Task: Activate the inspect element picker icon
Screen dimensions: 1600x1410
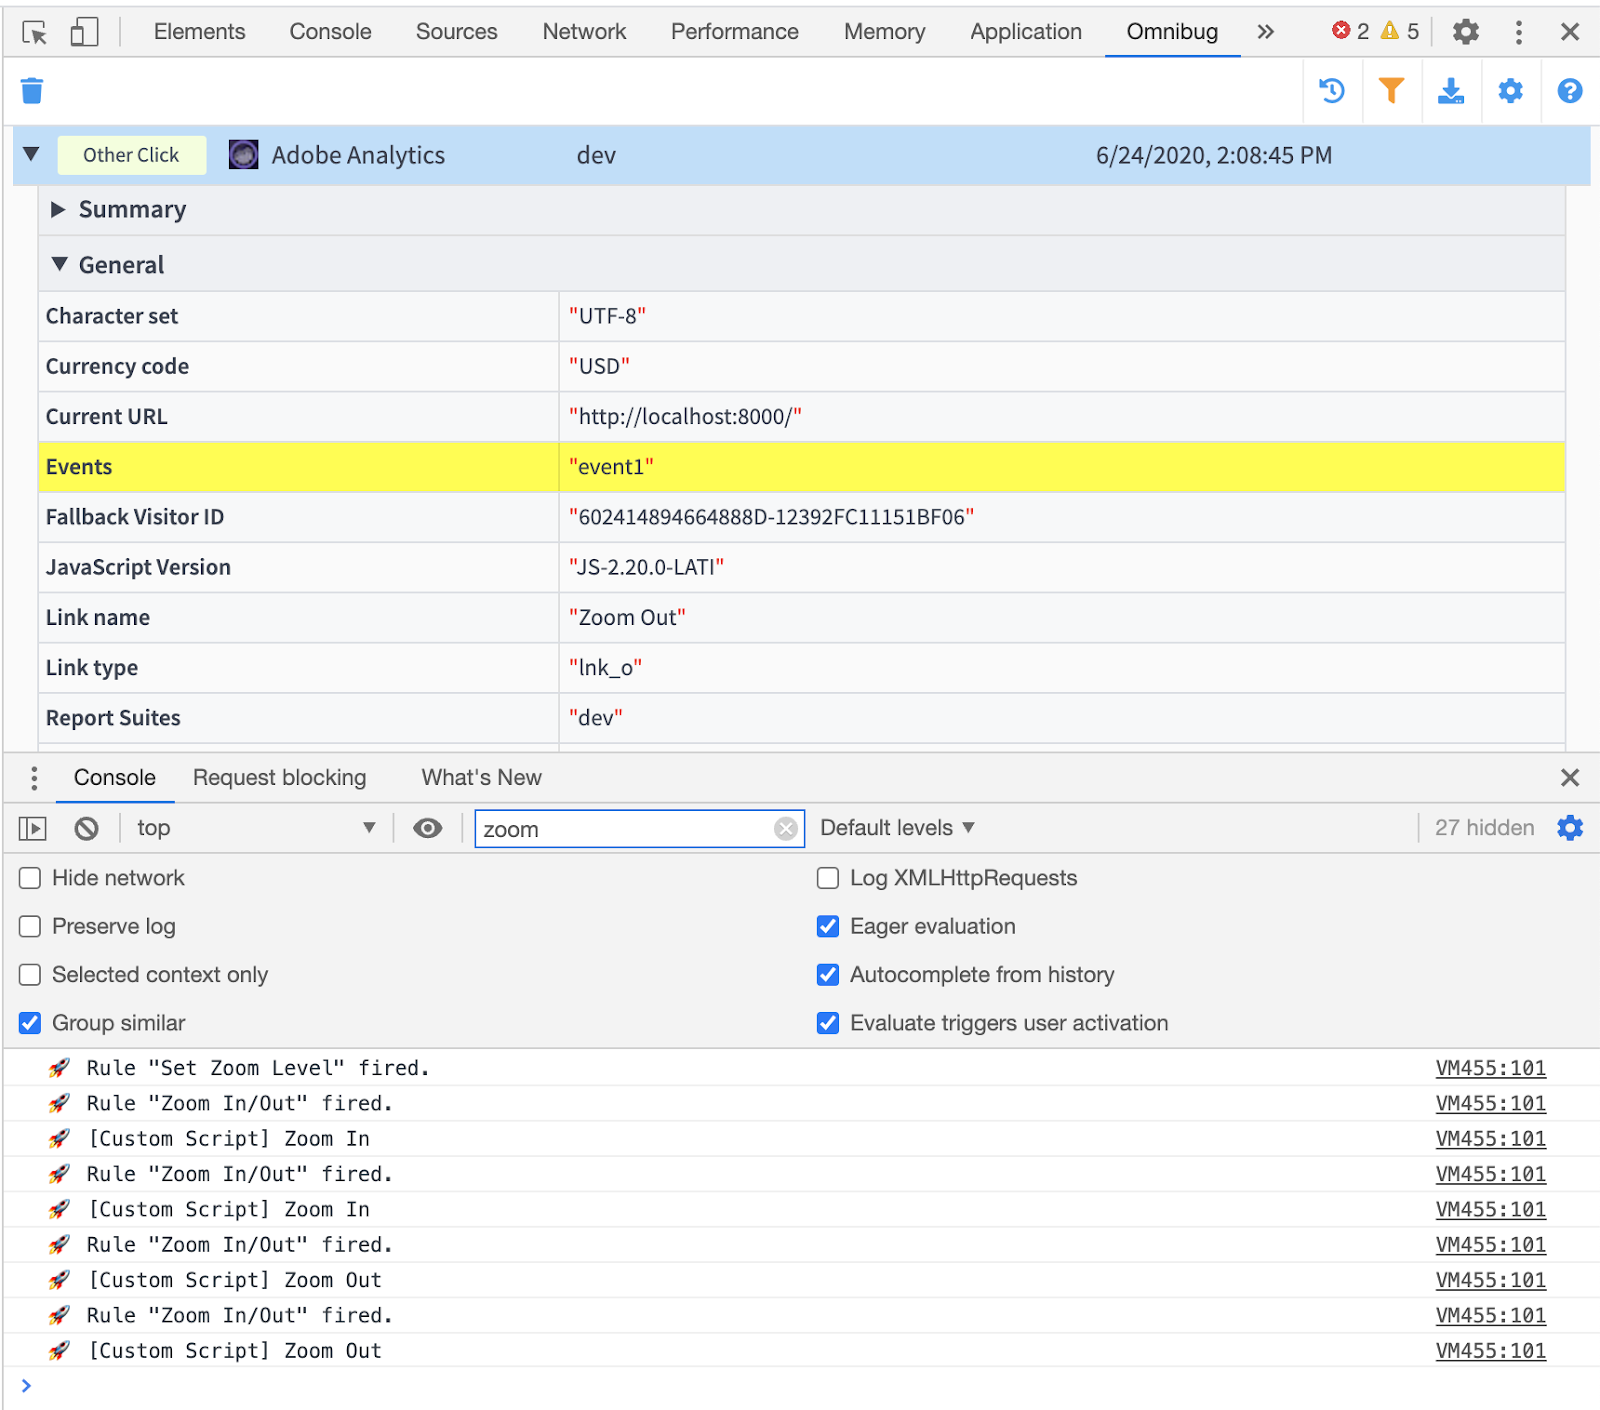Action: [x=35, y=32]
